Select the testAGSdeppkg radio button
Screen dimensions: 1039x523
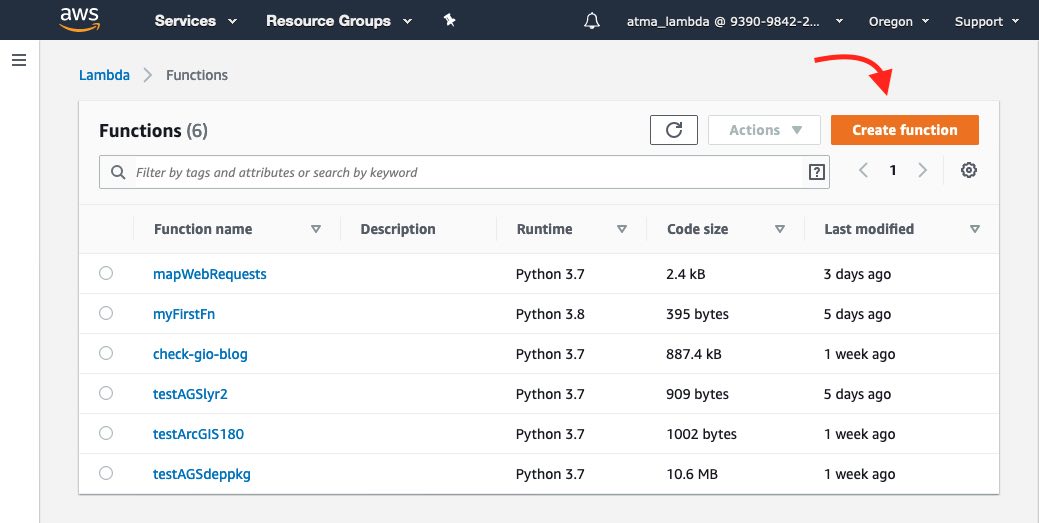click(106, 473)
